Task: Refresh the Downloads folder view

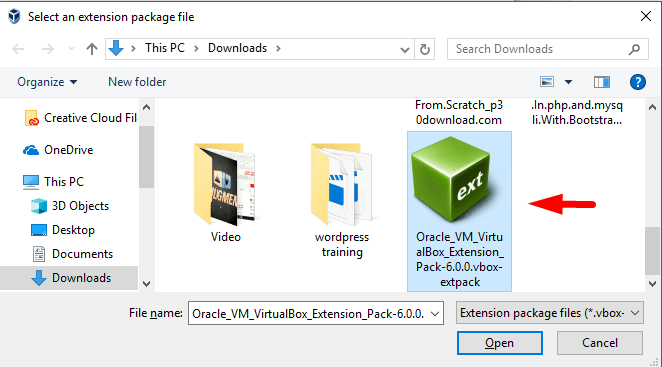Action: [x=425, y=49]
